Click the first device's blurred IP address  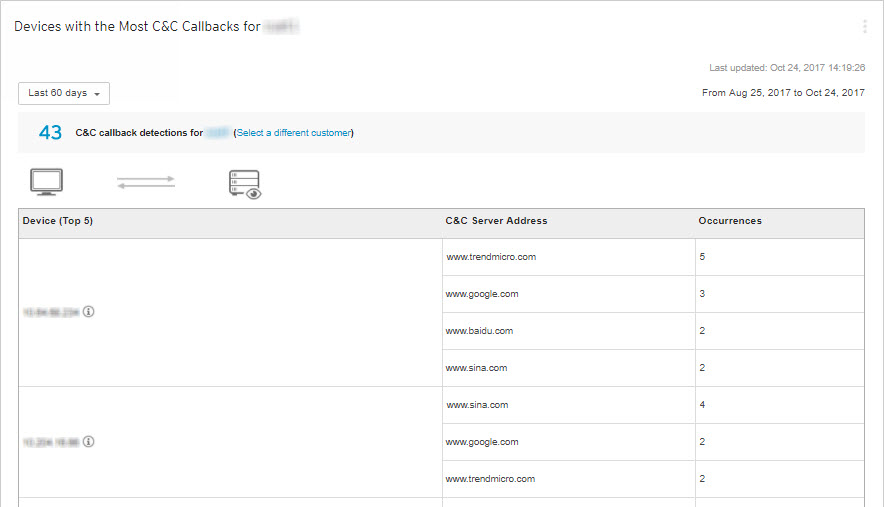tap(50, 312)
